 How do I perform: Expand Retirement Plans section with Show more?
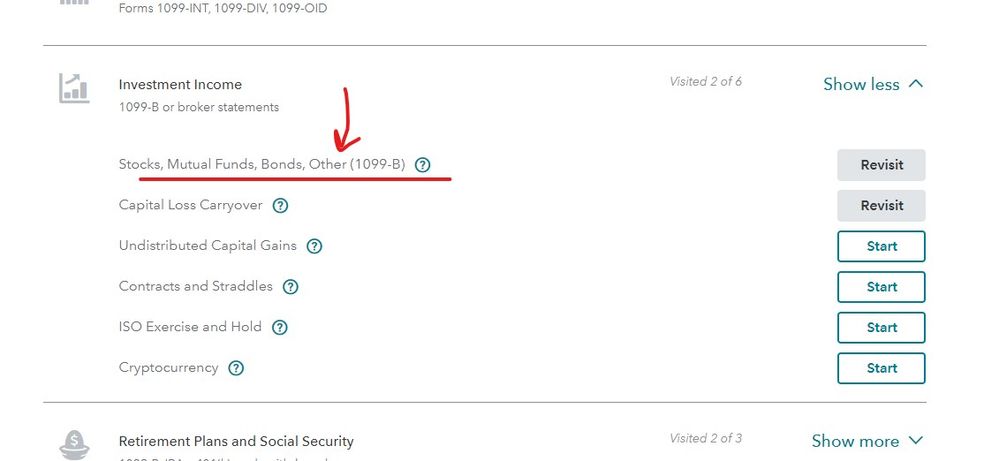pos(867,441)
